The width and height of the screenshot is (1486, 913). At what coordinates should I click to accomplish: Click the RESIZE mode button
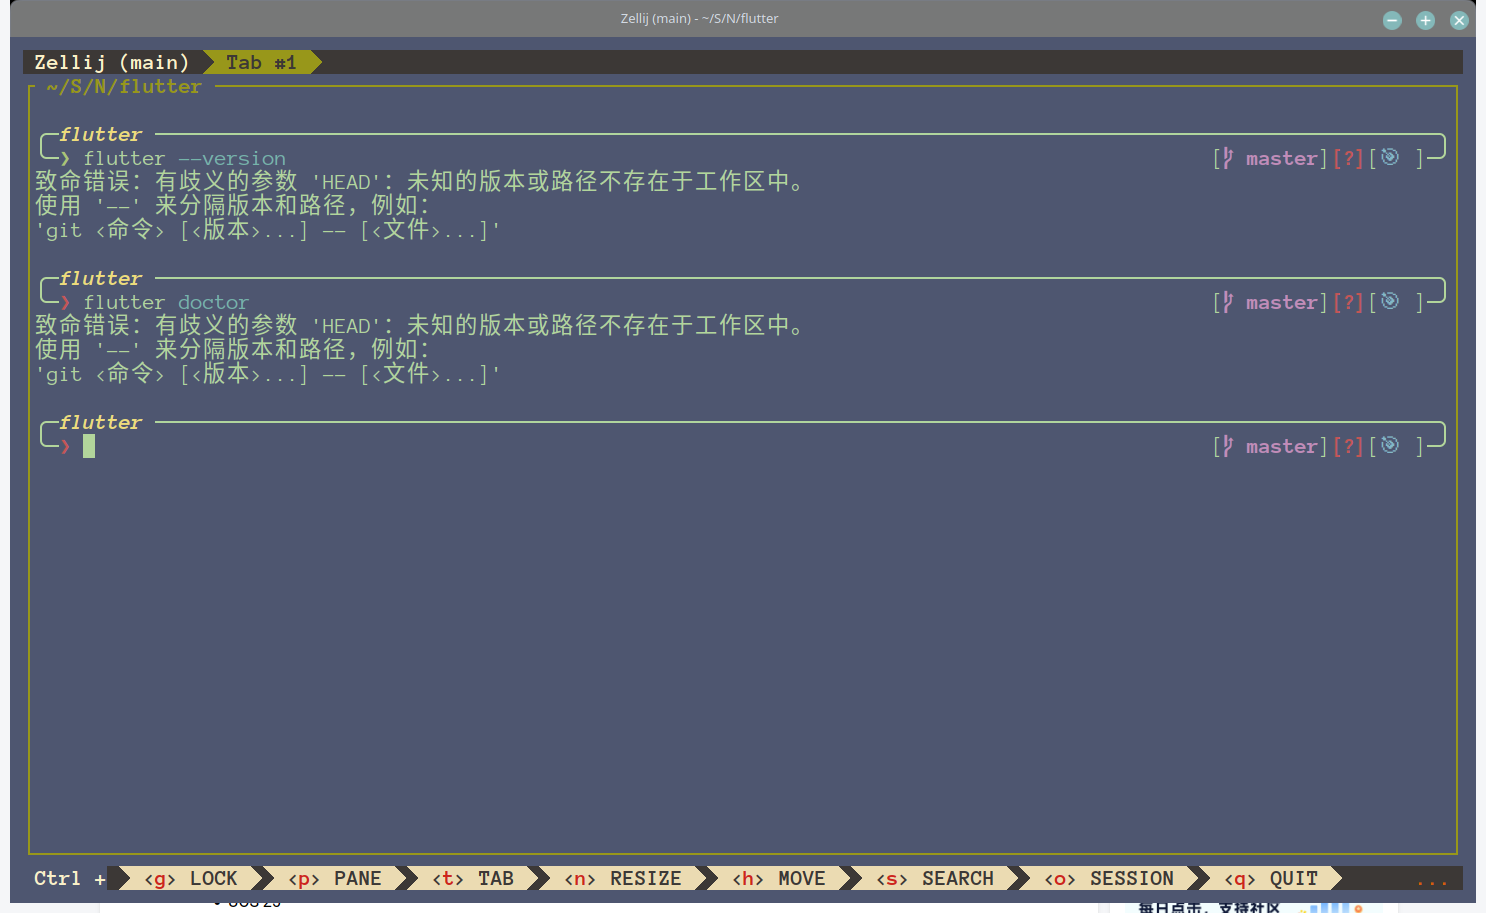(623, 878)
